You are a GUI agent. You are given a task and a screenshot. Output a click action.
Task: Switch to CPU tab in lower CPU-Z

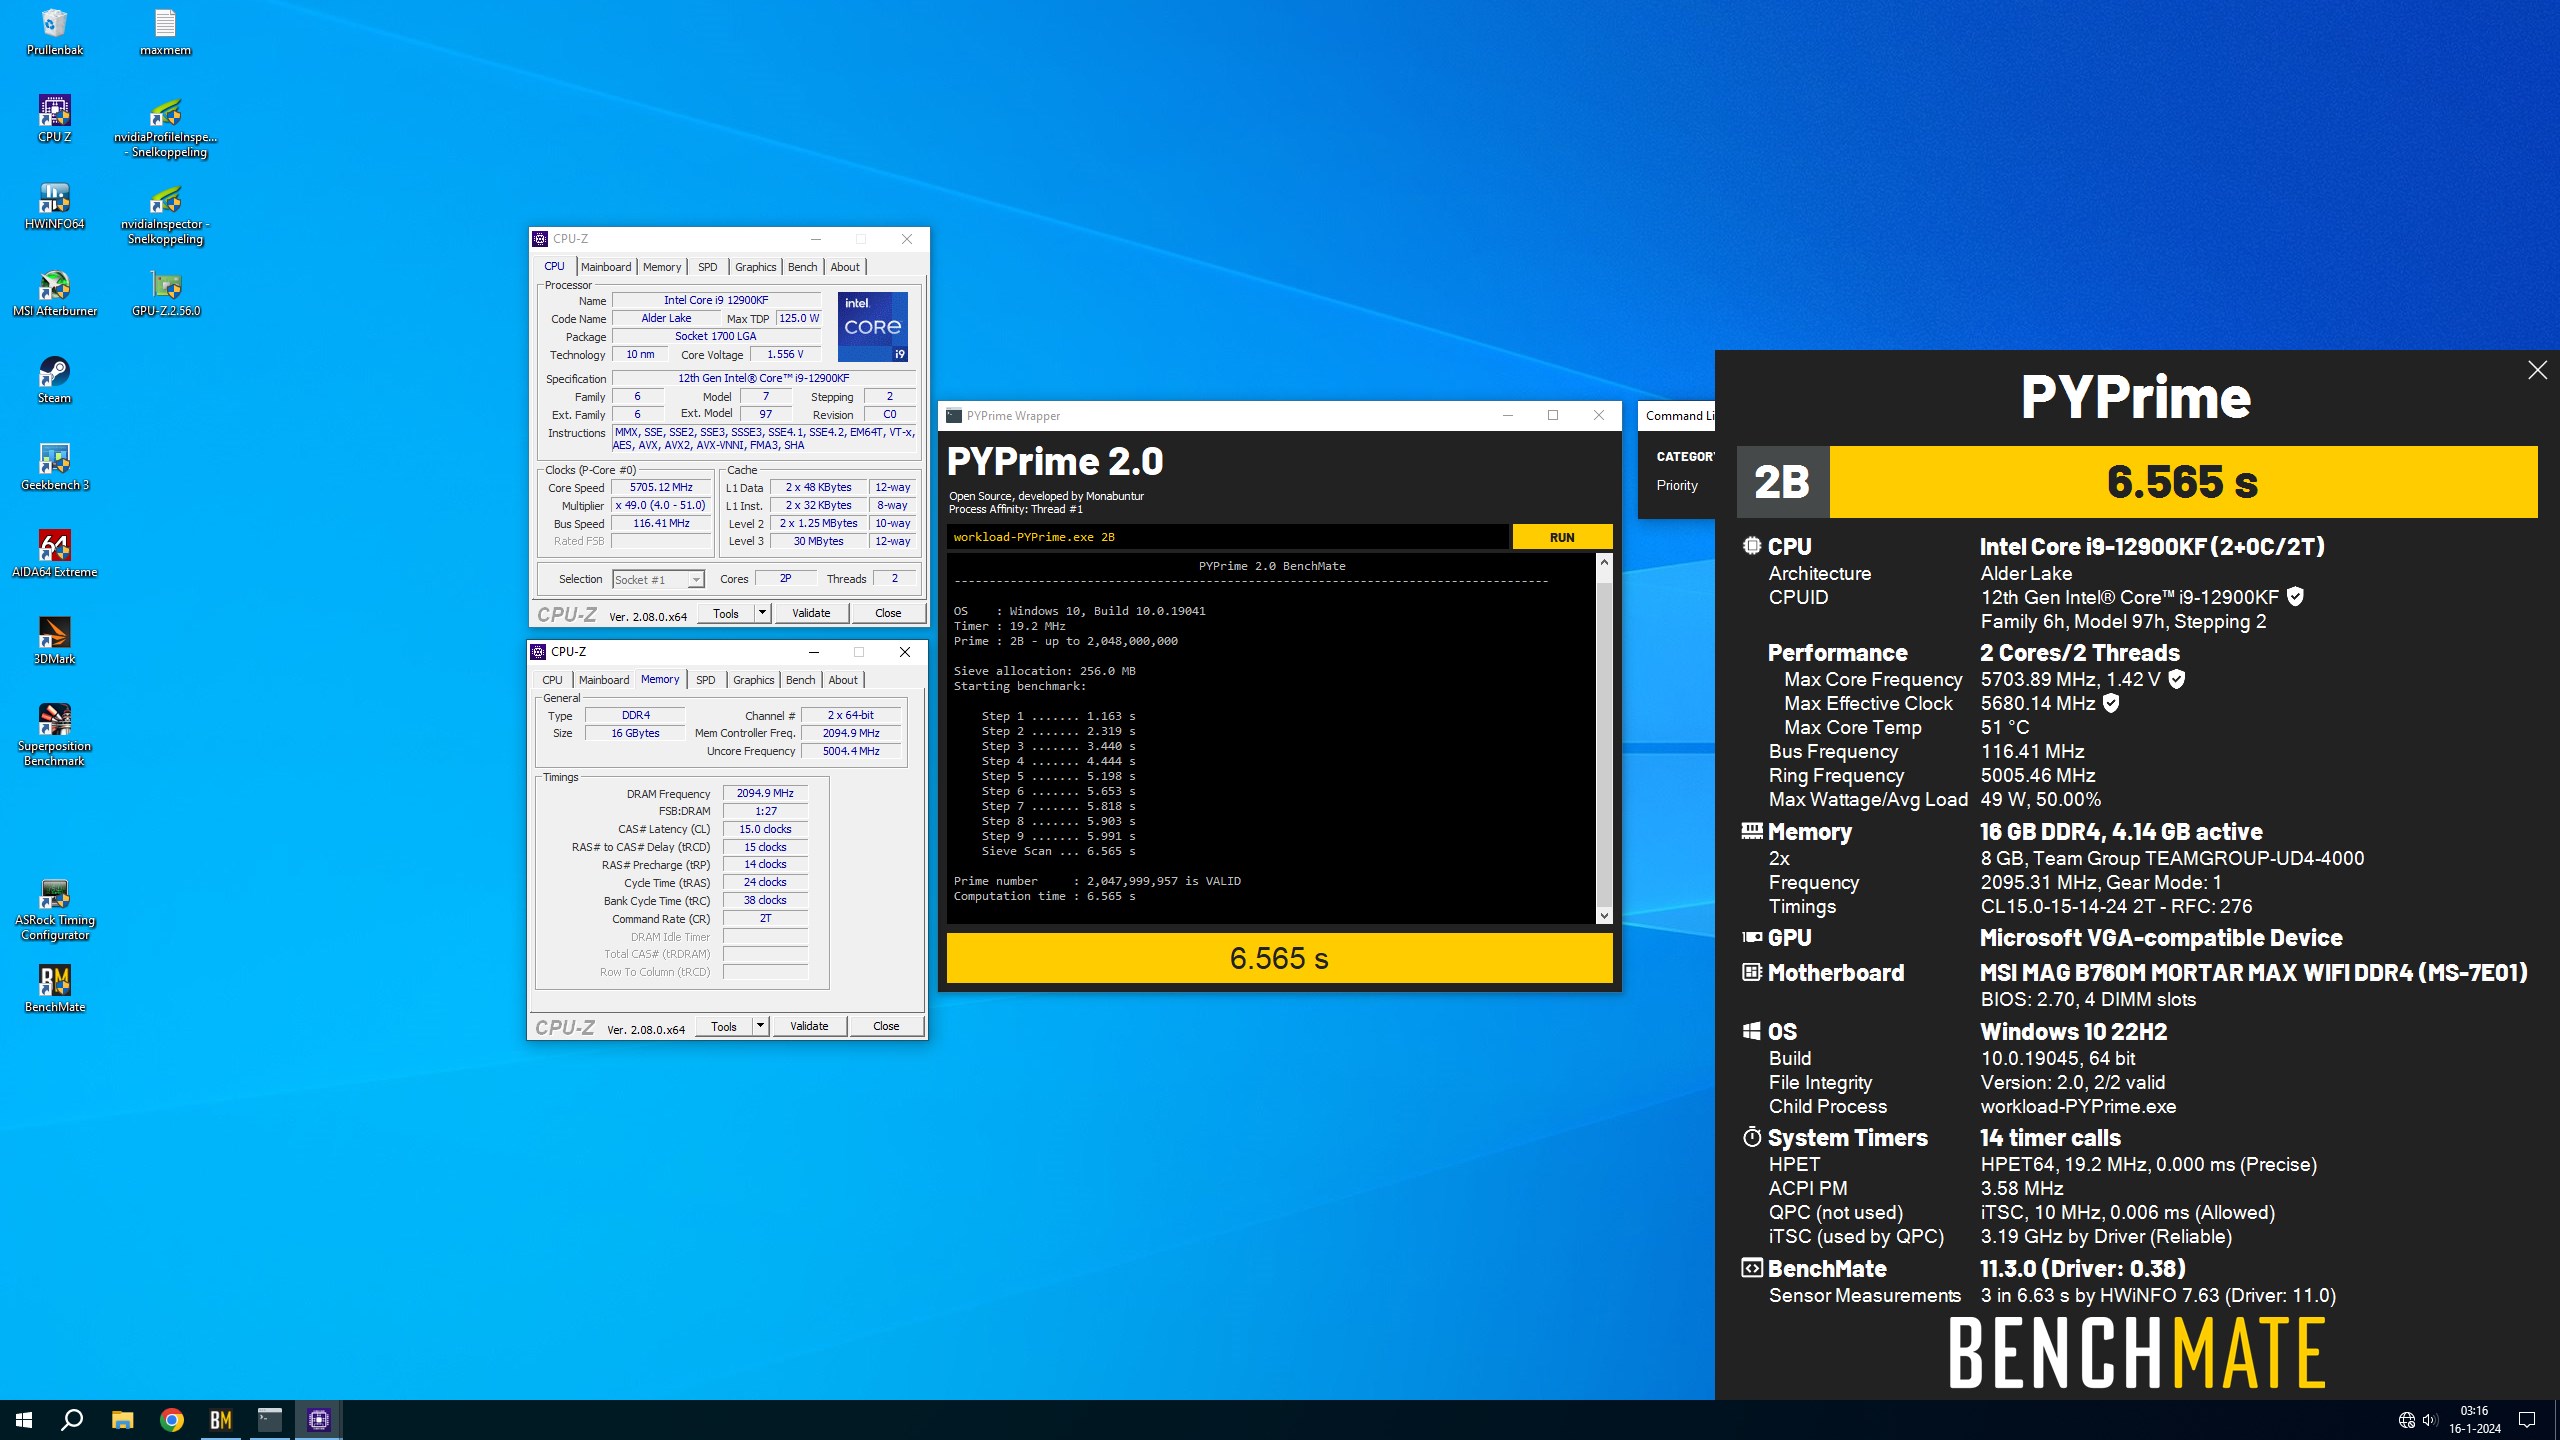tap(553, 680)
